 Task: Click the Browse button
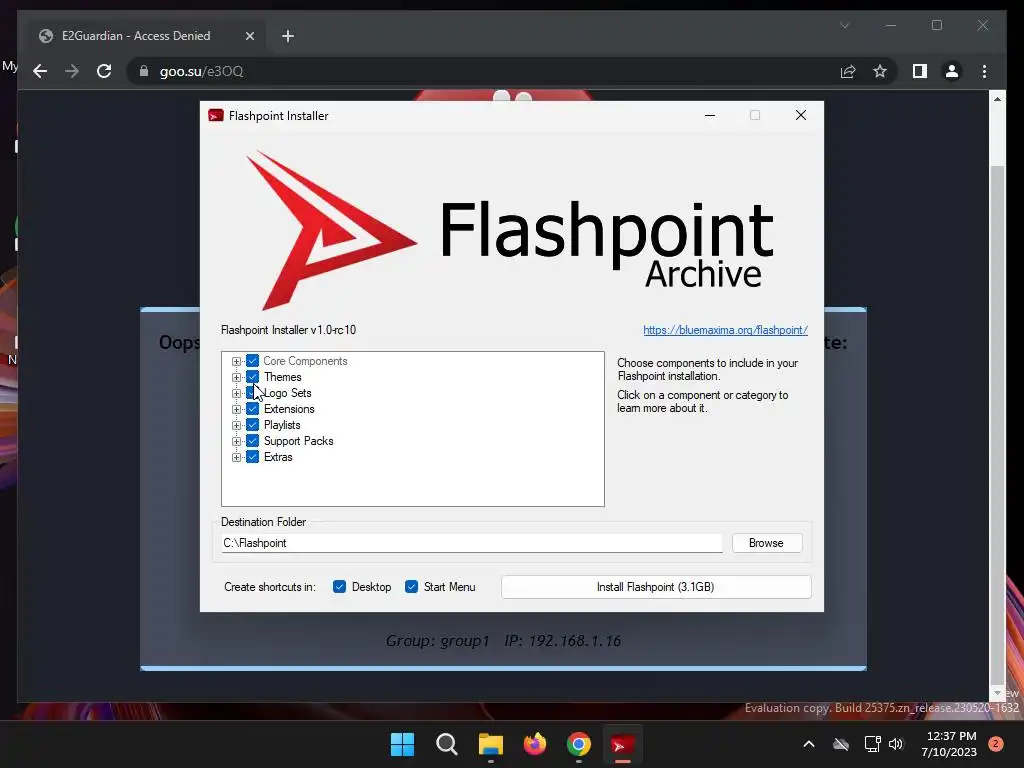[767, 543]
